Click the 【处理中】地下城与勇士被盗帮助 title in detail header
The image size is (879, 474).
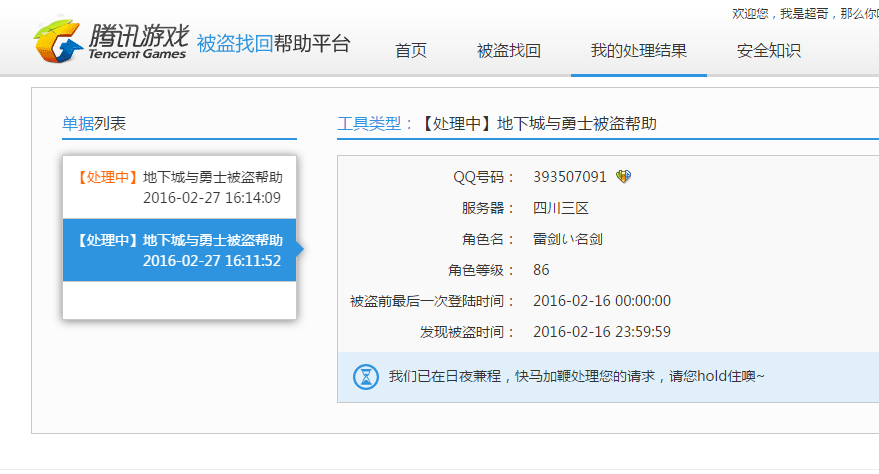point(537,123)
